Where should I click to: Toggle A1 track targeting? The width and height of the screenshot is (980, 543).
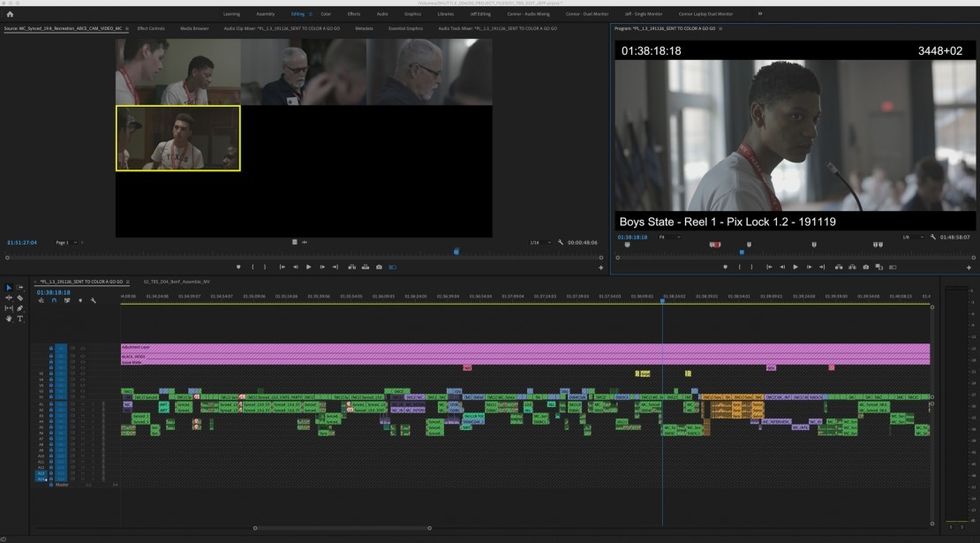click(61, 404)
